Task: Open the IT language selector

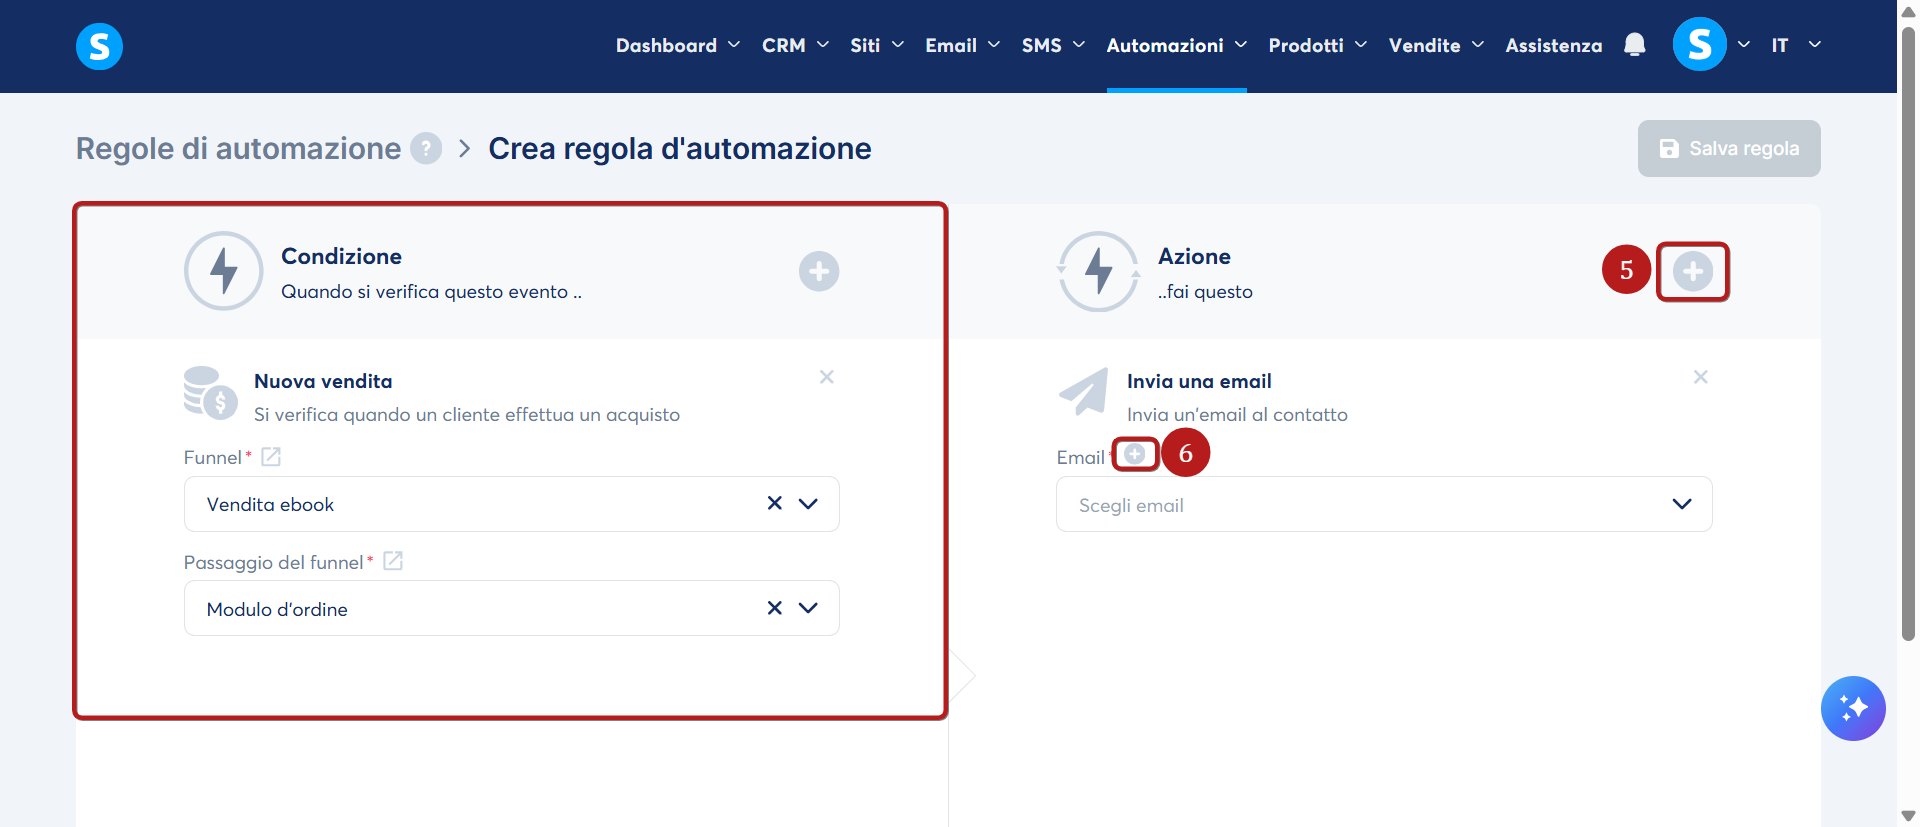Action: click(x=1795, y=45)
